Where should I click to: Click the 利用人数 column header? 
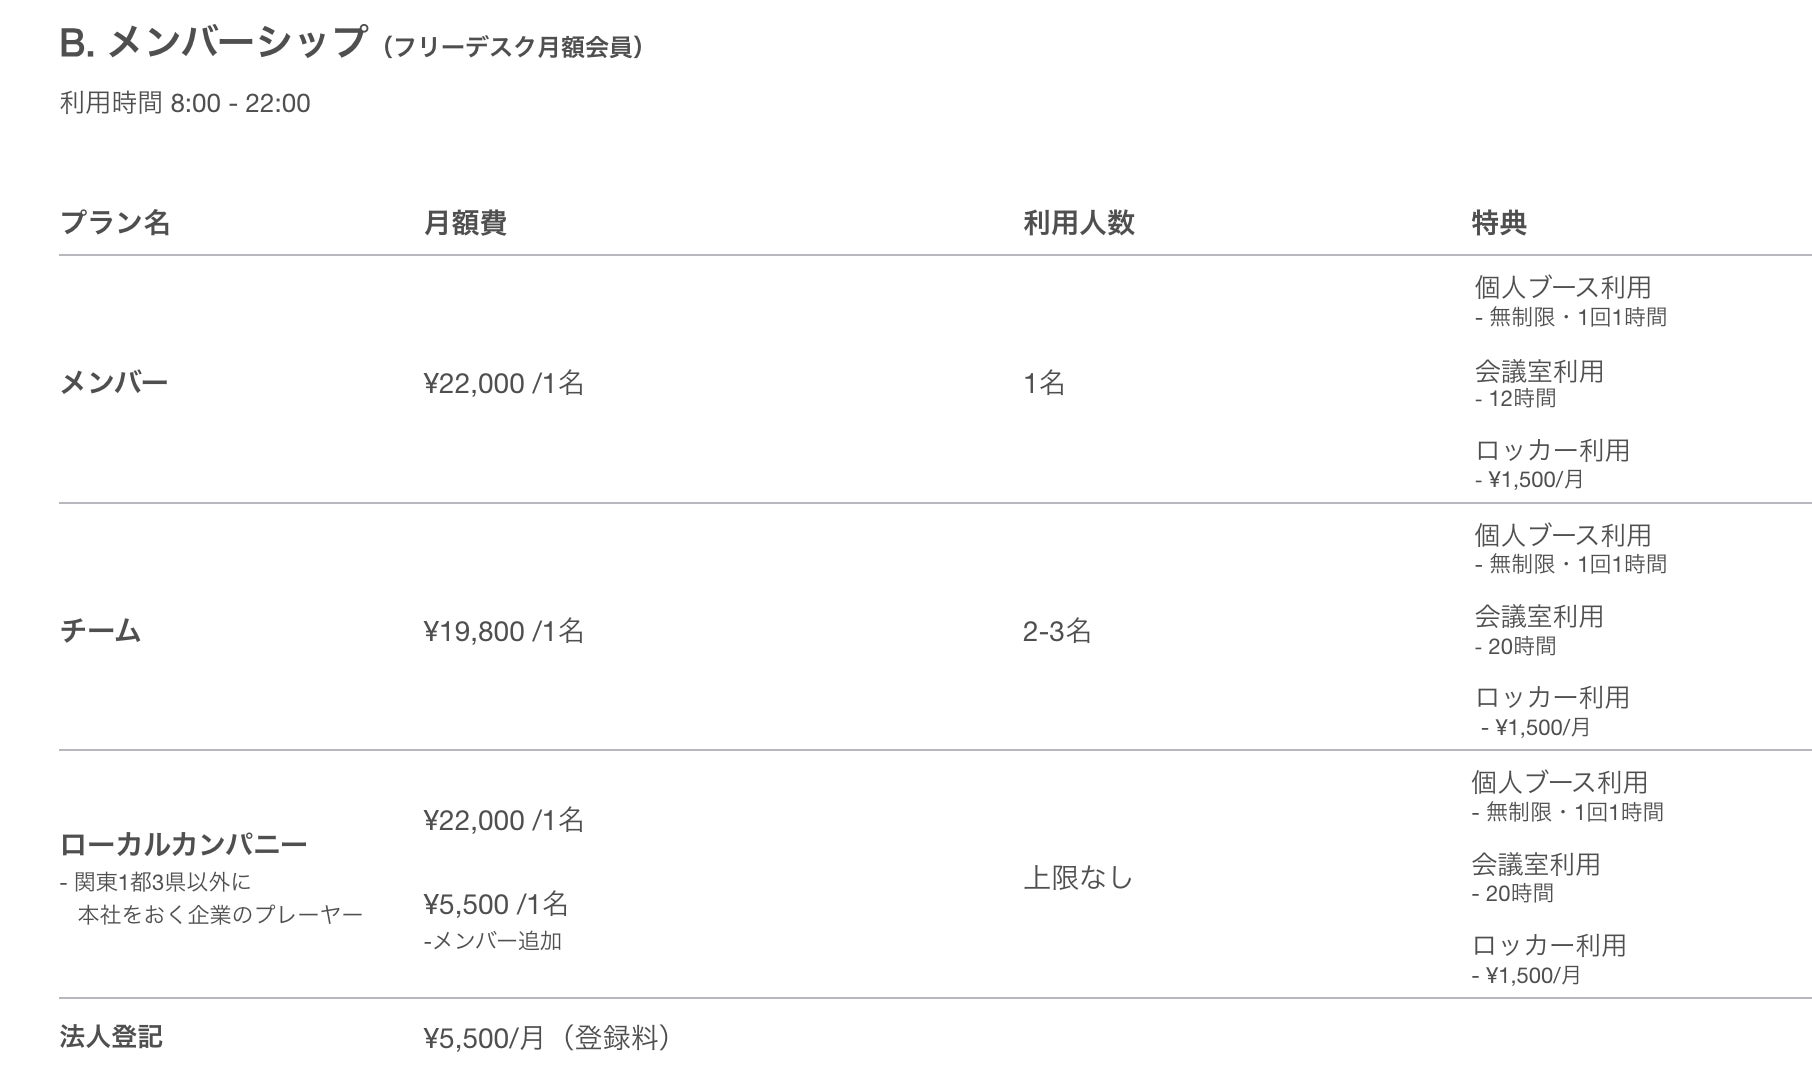[1078, 222]
